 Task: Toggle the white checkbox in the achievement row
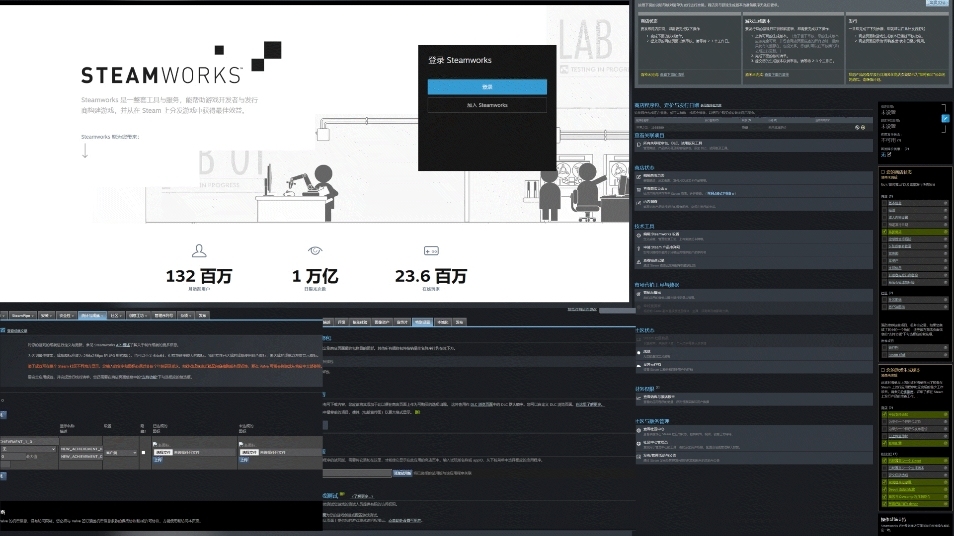(x=144, y=453)
